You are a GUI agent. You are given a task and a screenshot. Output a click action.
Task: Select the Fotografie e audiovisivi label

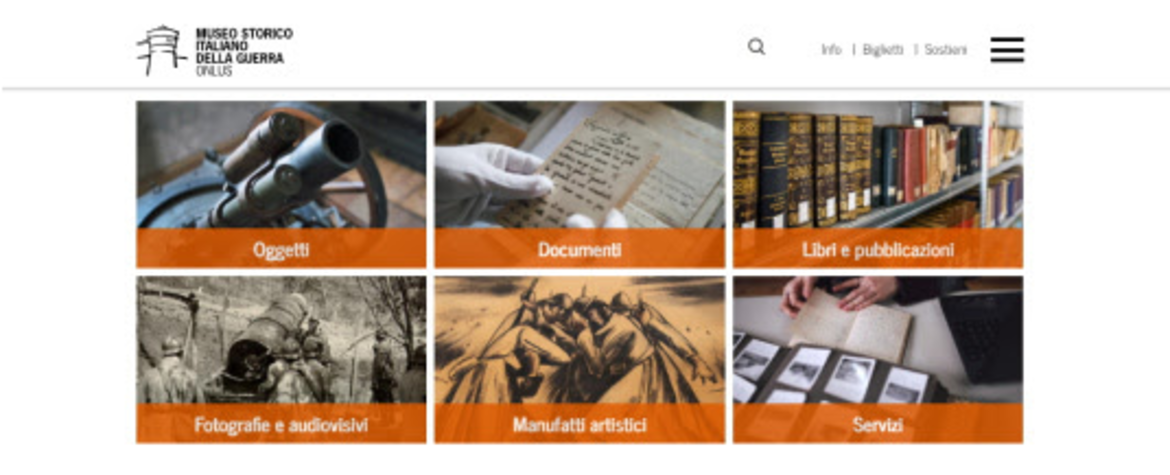click(x=281, y=424)
